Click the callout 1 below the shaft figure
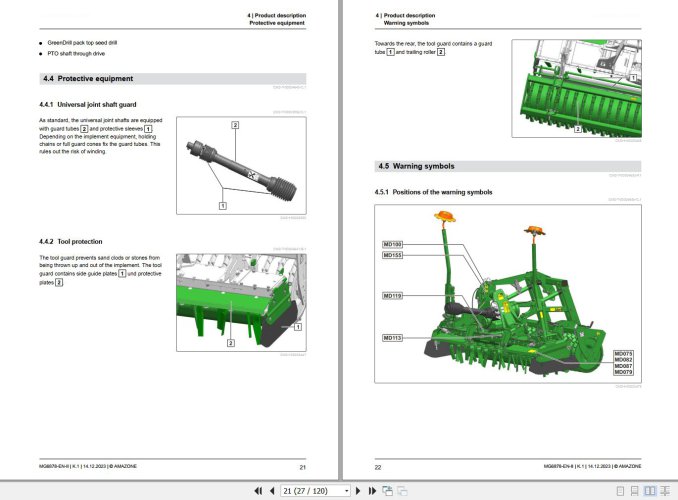The width and height of the screenshot is (678, 500). click(223, 206)
